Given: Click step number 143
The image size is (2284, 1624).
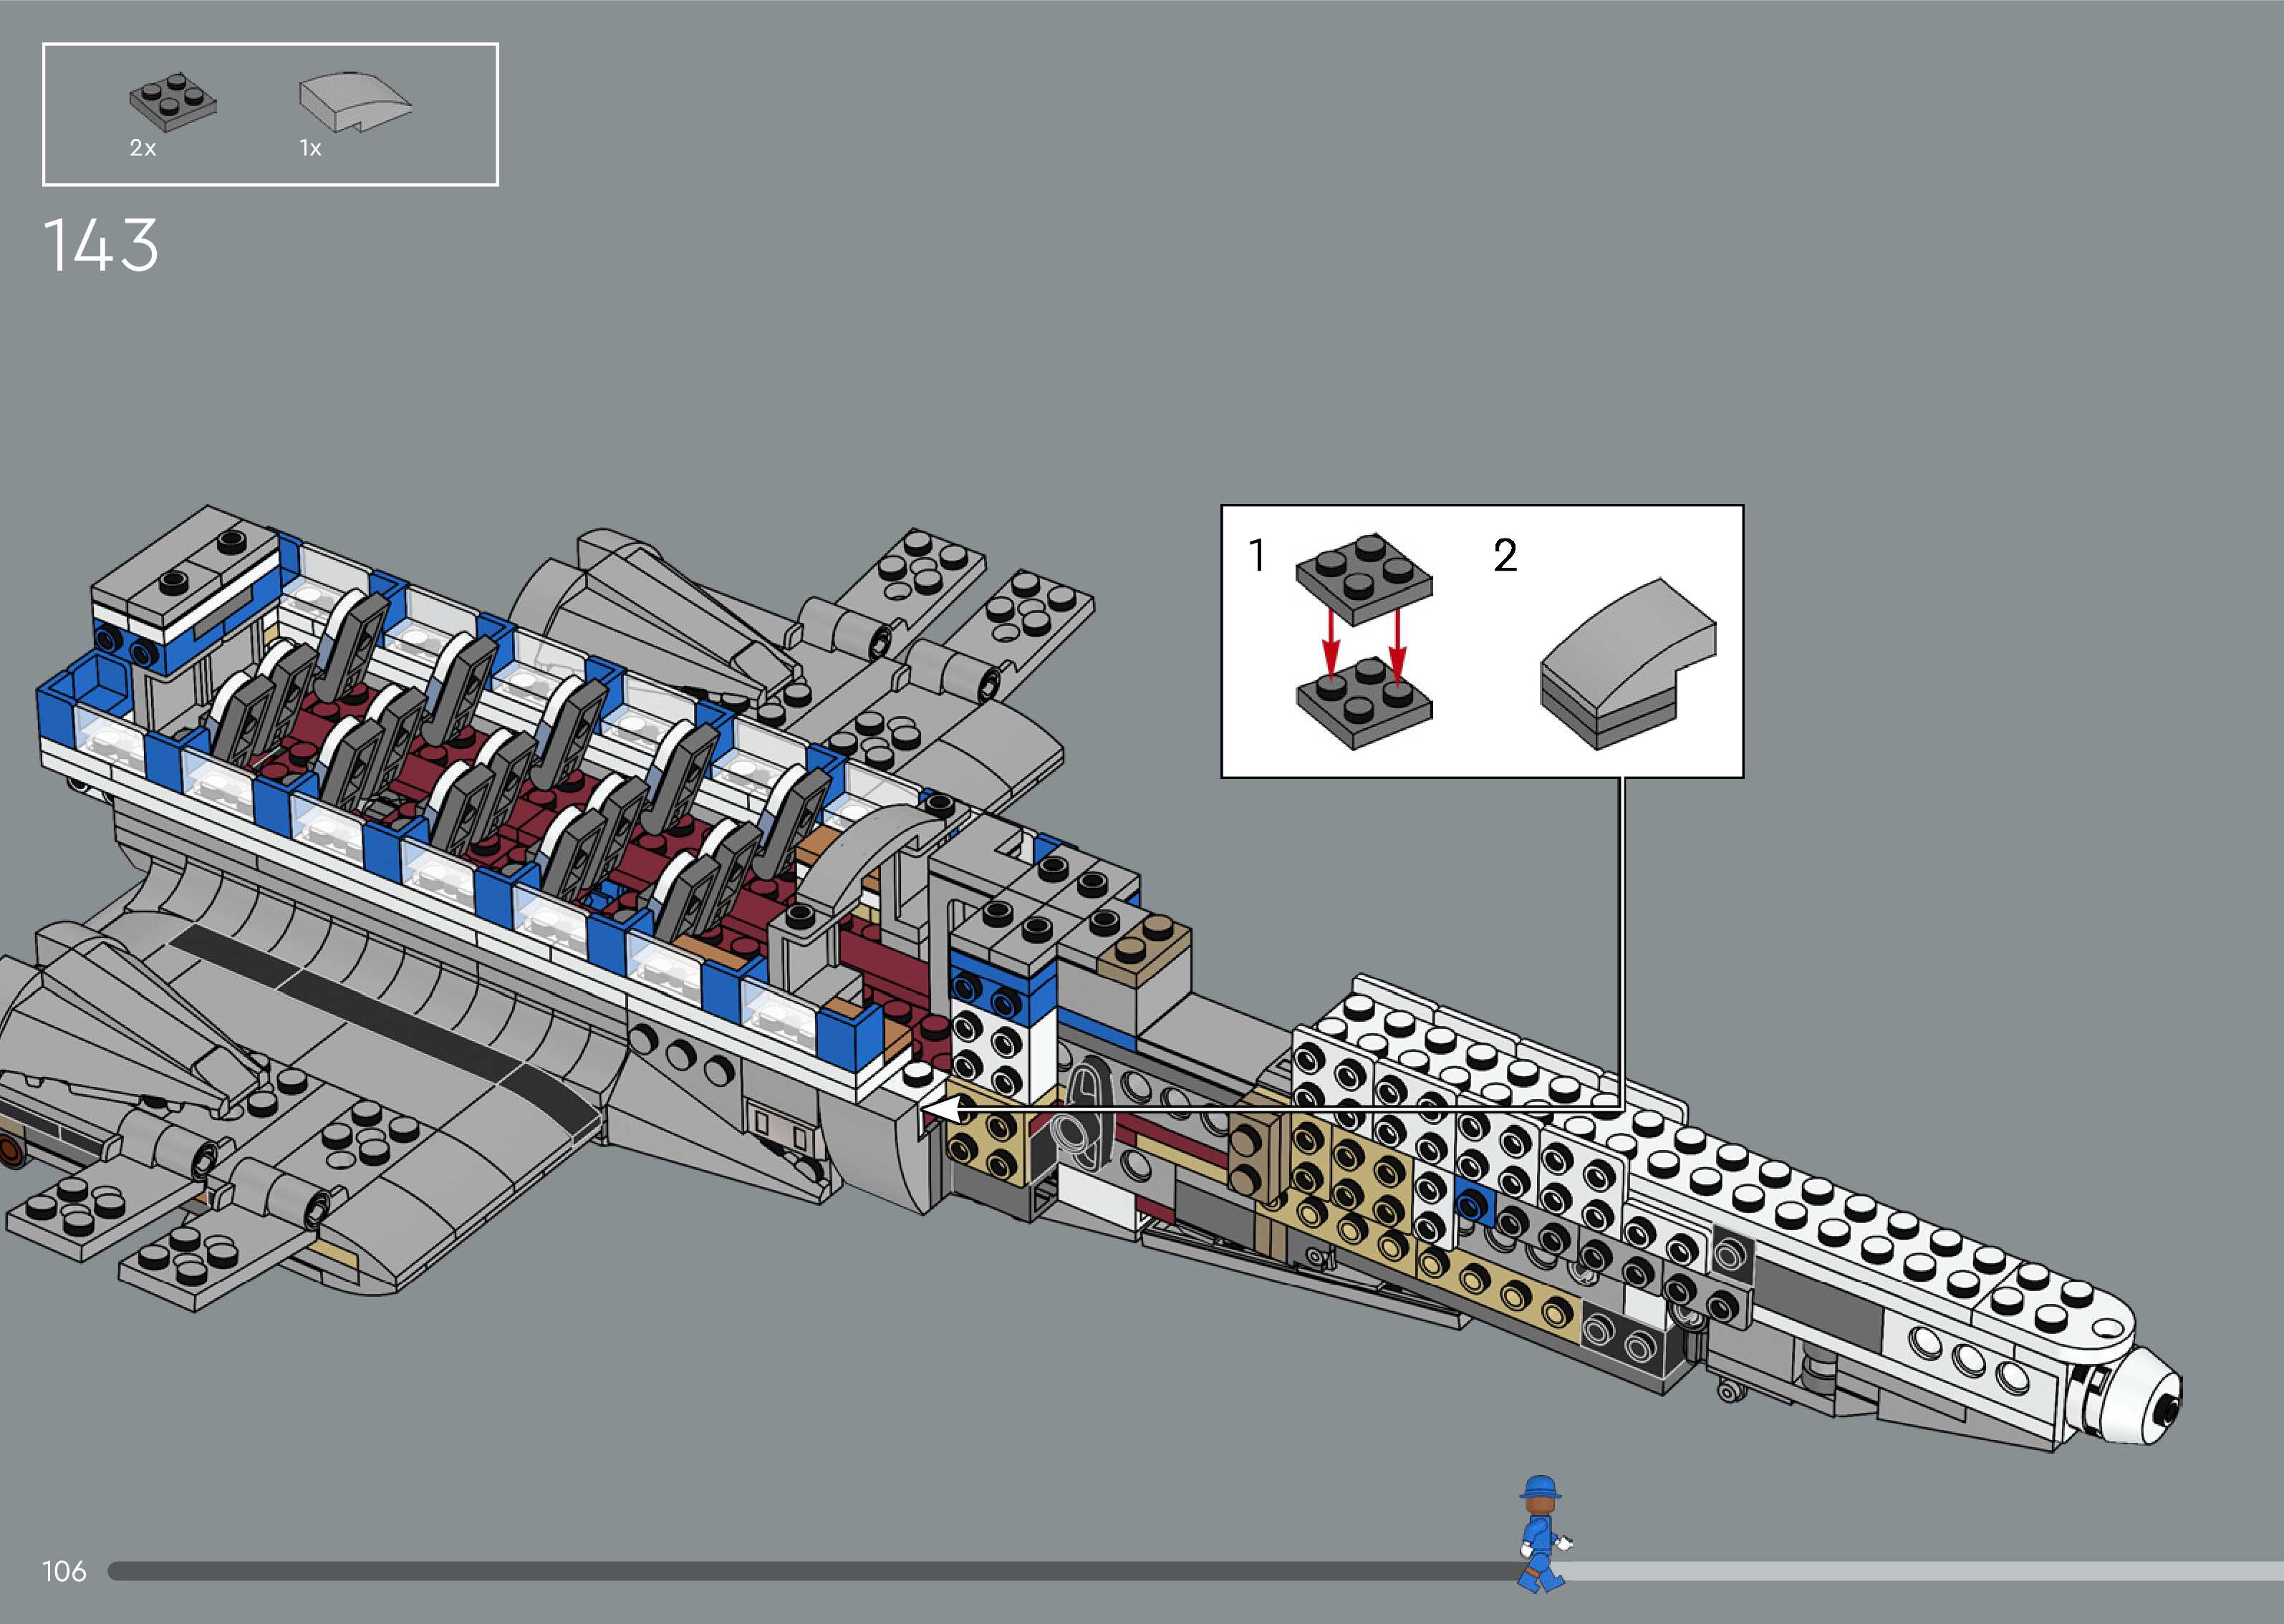Looking at the screenshot, I should [101, 246].
